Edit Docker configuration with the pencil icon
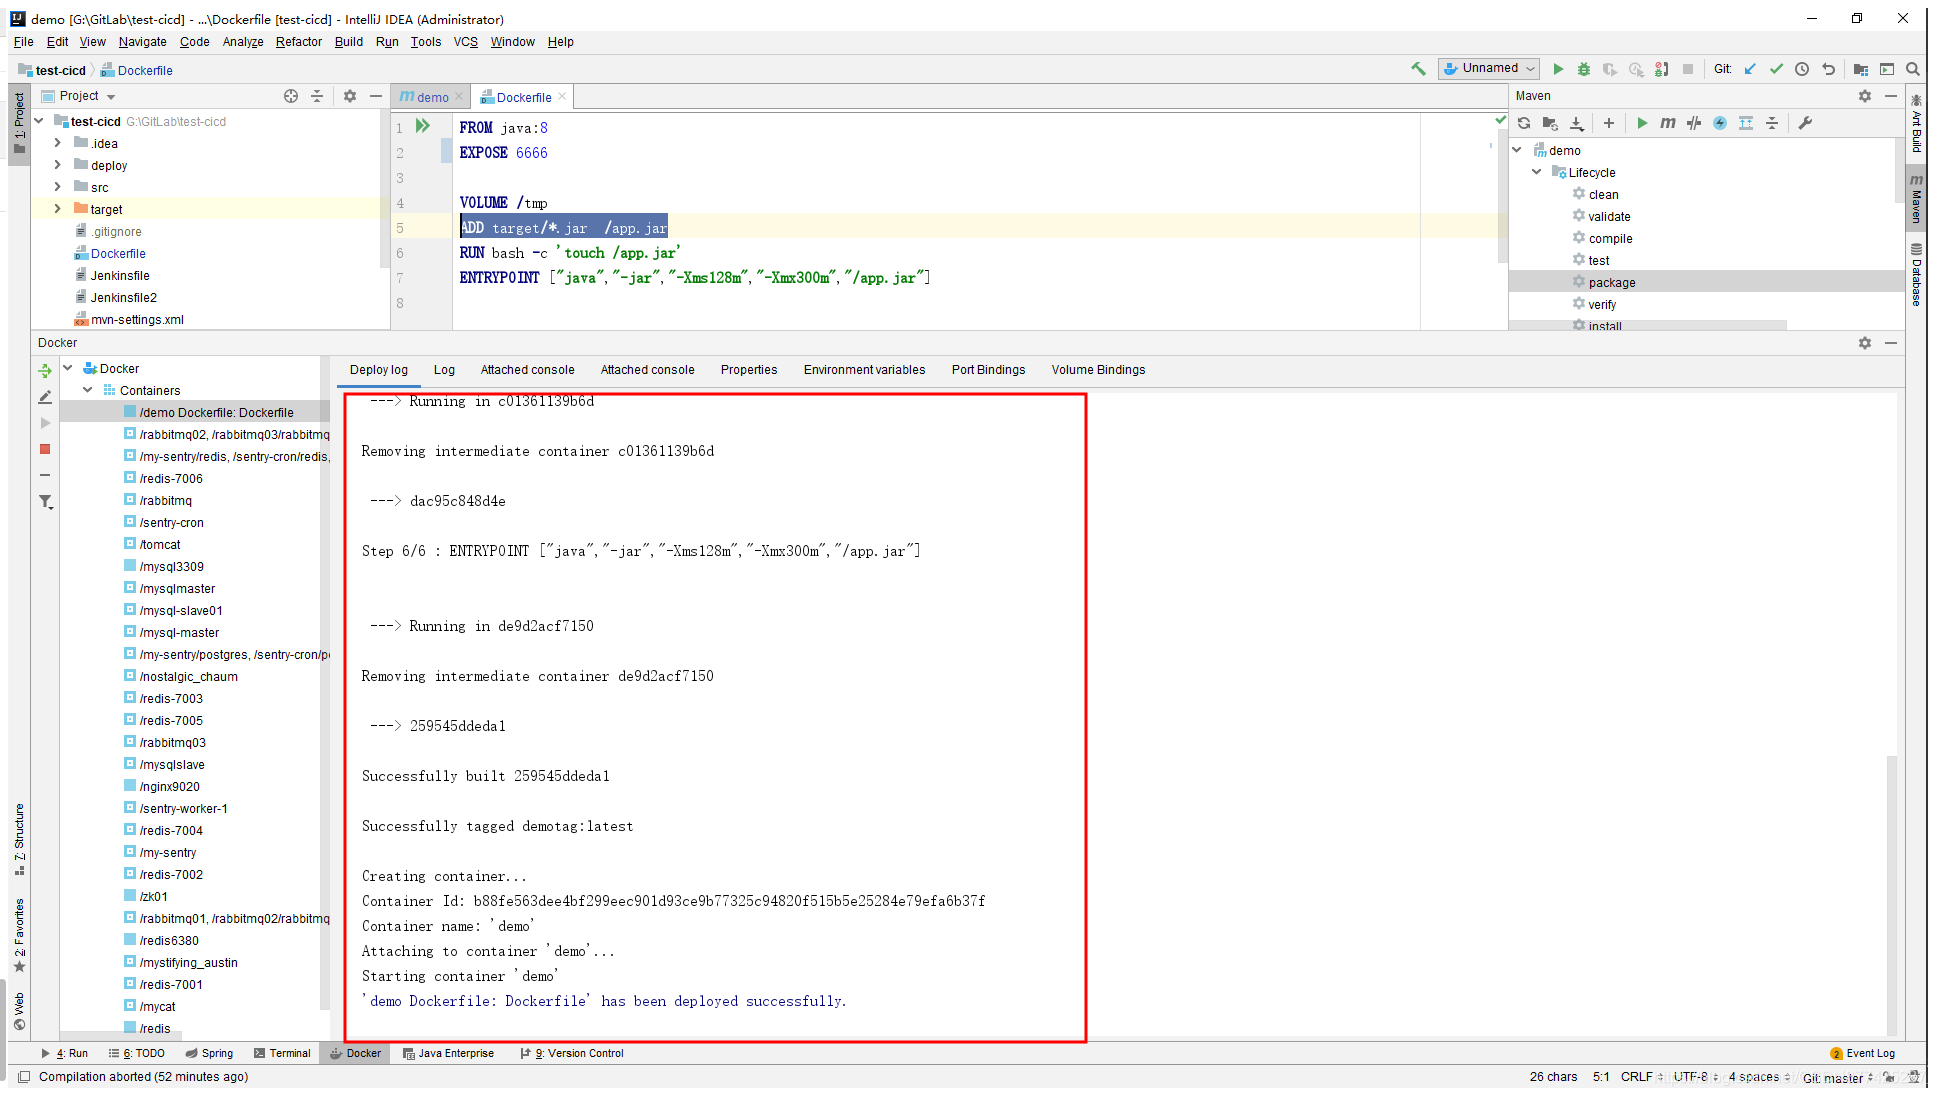1936x1096 pixels. [x=45, y=397]
